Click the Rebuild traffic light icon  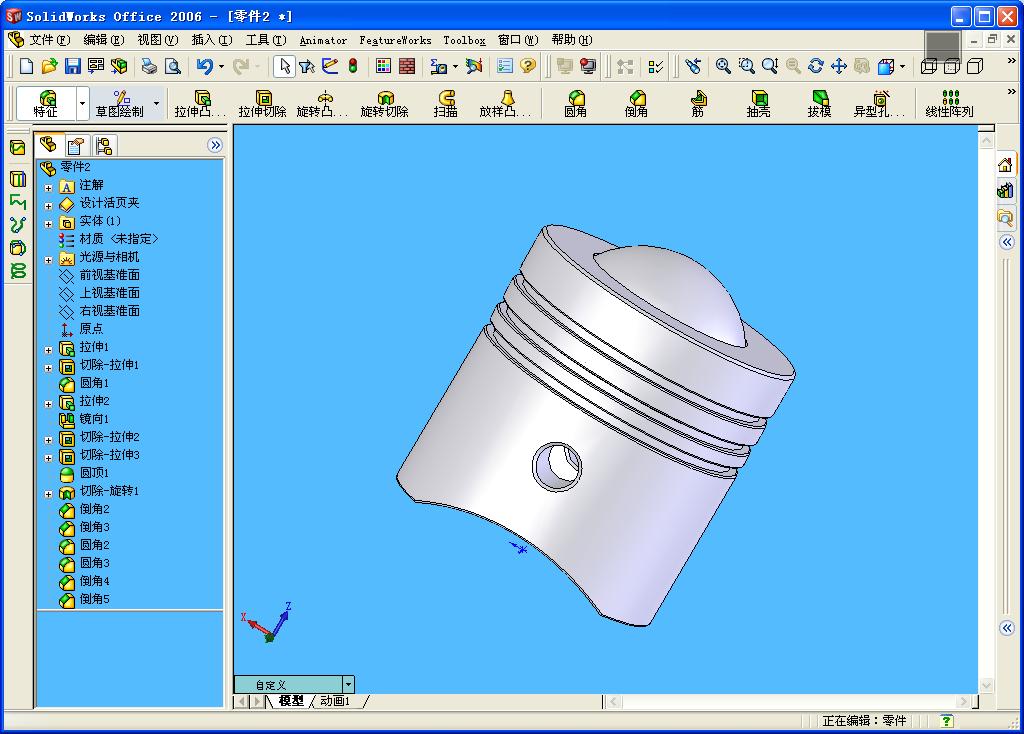[x=353, y=66]
